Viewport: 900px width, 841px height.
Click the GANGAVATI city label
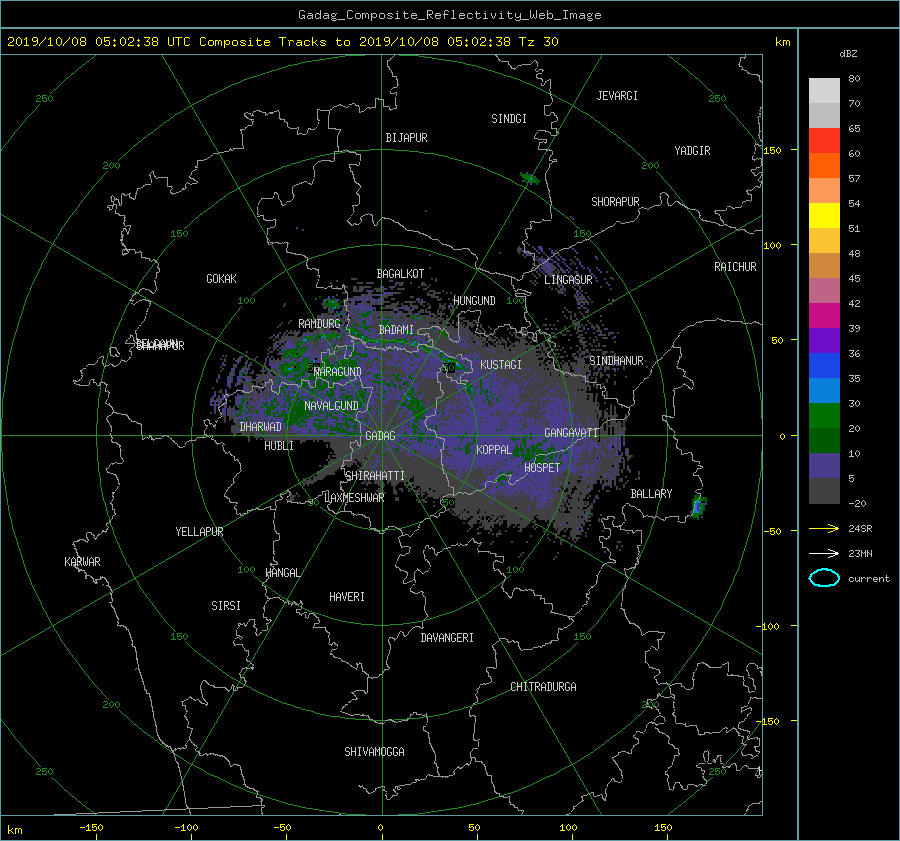pyautogui.click(x=571, y=433)
